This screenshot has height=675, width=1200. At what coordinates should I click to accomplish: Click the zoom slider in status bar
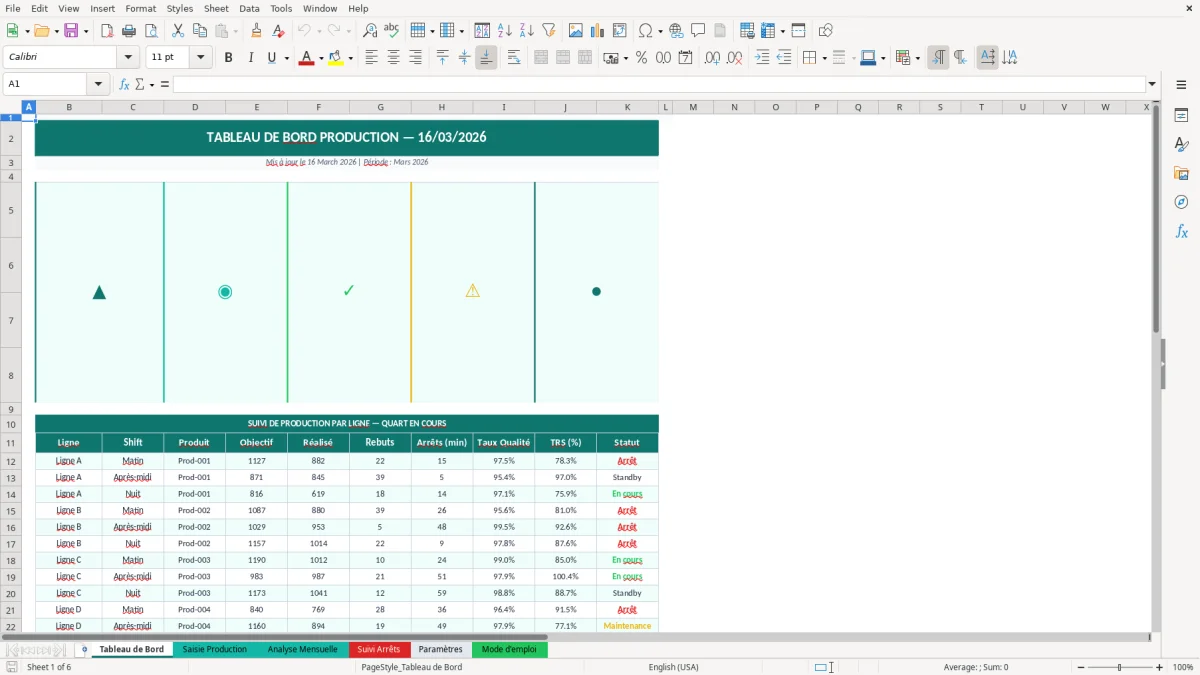click(x=1119, y=667)
